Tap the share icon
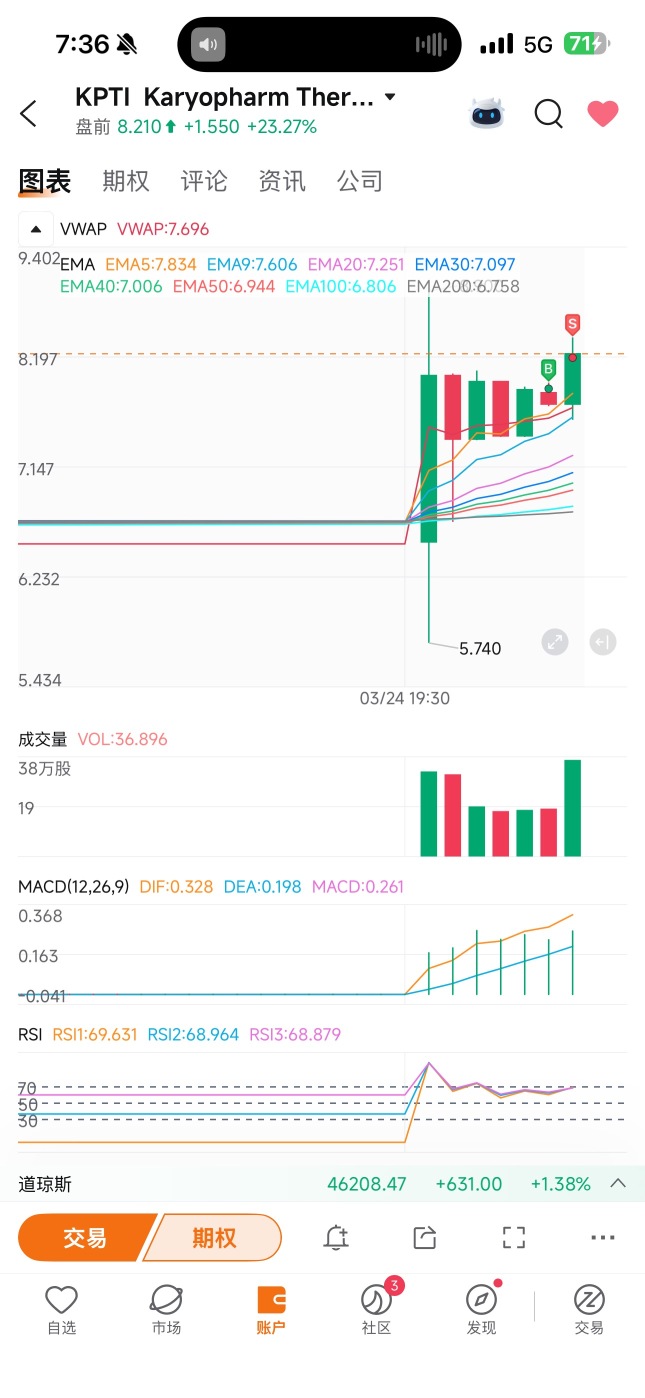 (x=424, y=1238)
